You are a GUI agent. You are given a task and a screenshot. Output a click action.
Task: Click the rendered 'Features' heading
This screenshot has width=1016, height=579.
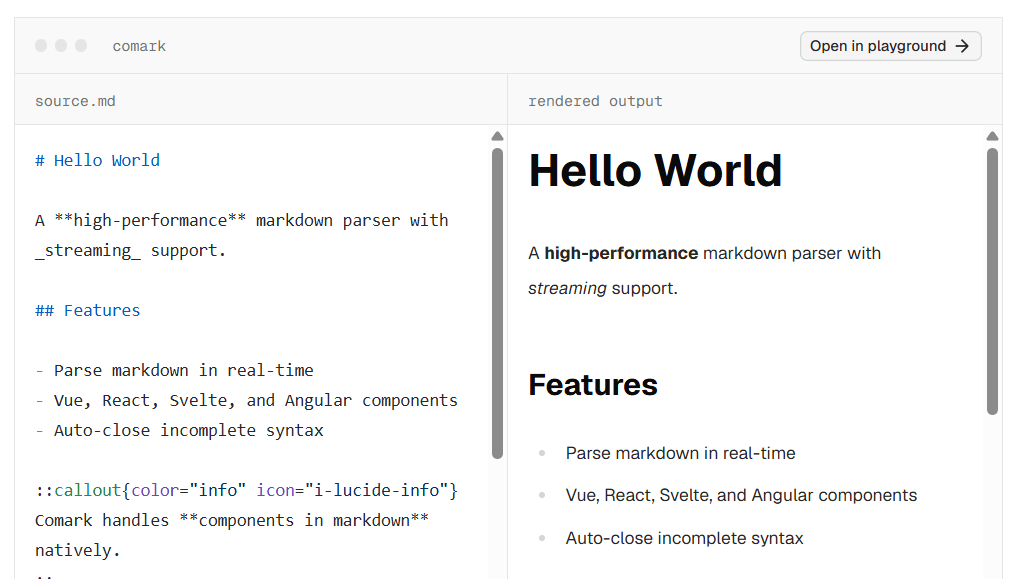pyautogui.click(x=593, y=385)
